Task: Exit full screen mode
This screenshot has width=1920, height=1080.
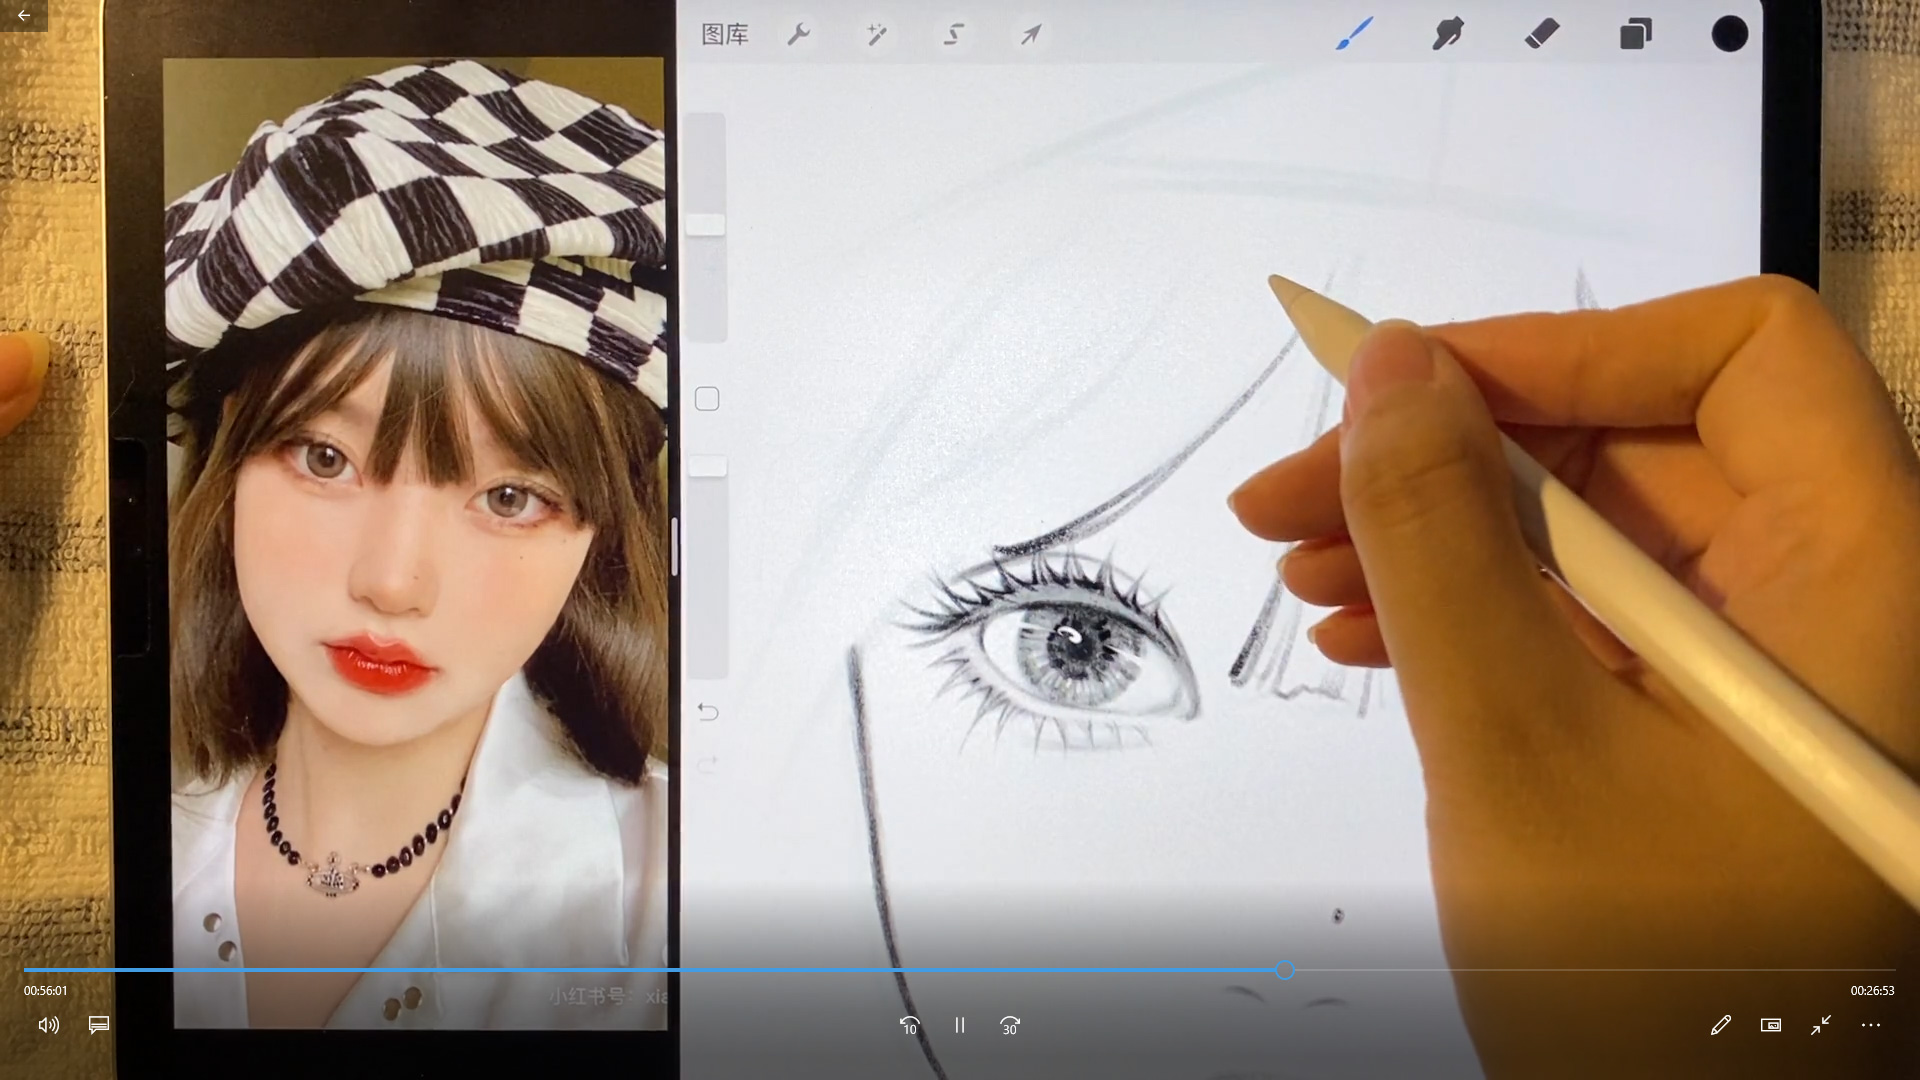Action: click(x=1821, y=1025)
